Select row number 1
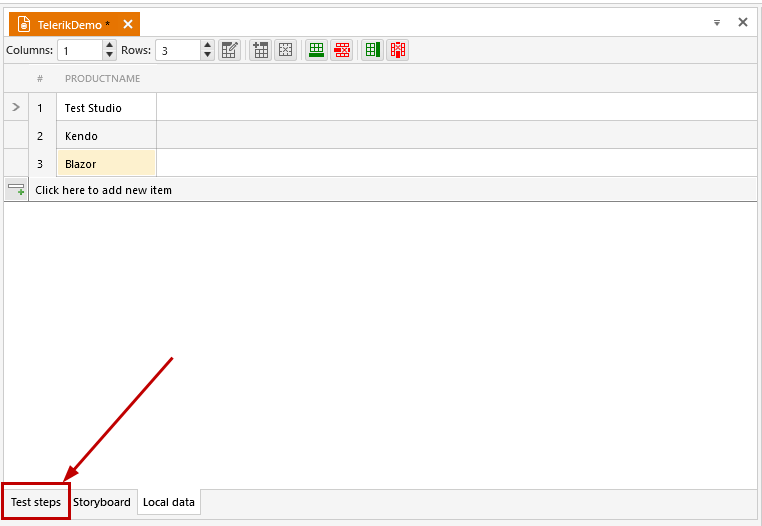762x526 pixels. click(40, 108)
